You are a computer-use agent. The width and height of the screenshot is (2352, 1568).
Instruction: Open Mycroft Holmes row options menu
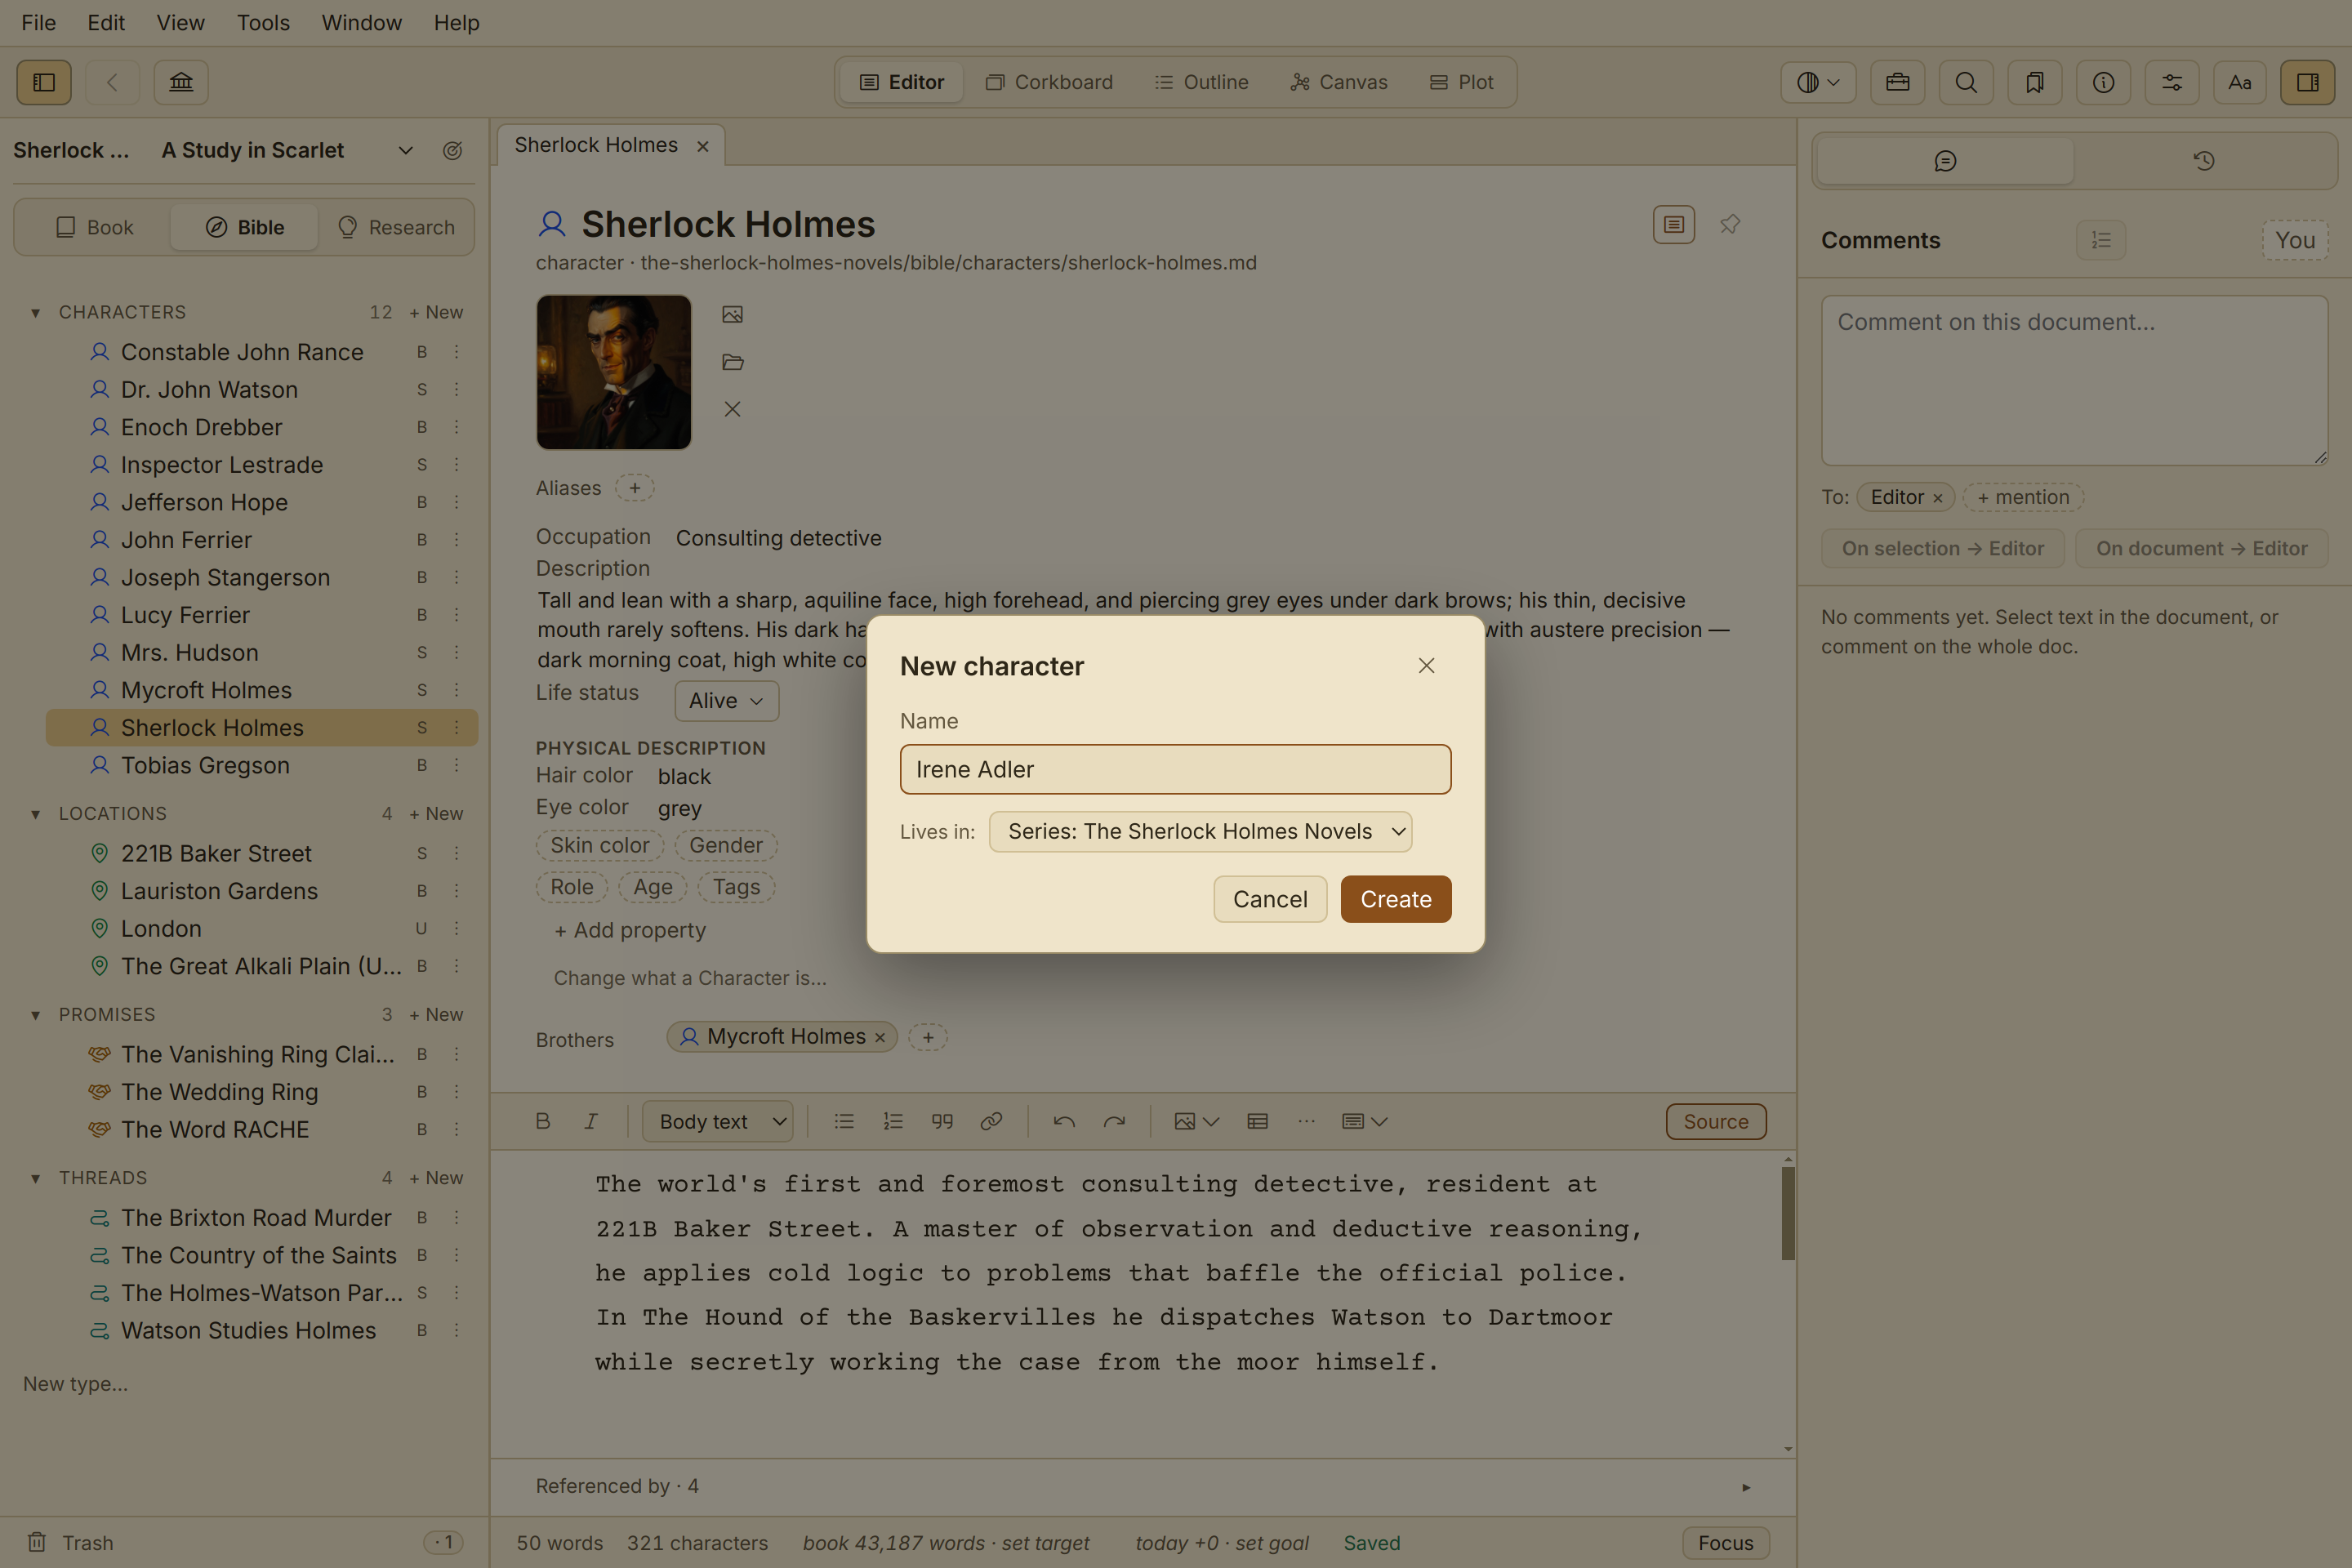click(x=457, y=690)
